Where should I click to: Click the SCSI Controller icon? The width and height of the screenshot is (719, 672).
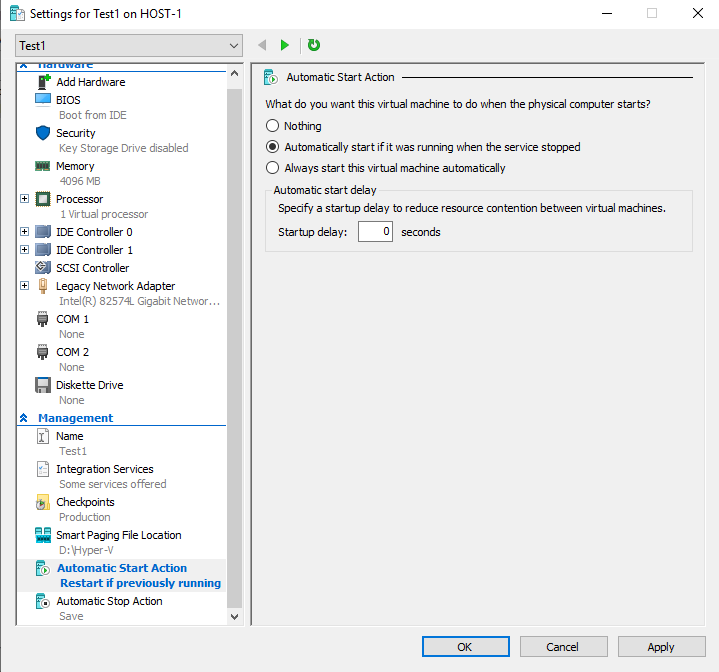tap(43, 268)
